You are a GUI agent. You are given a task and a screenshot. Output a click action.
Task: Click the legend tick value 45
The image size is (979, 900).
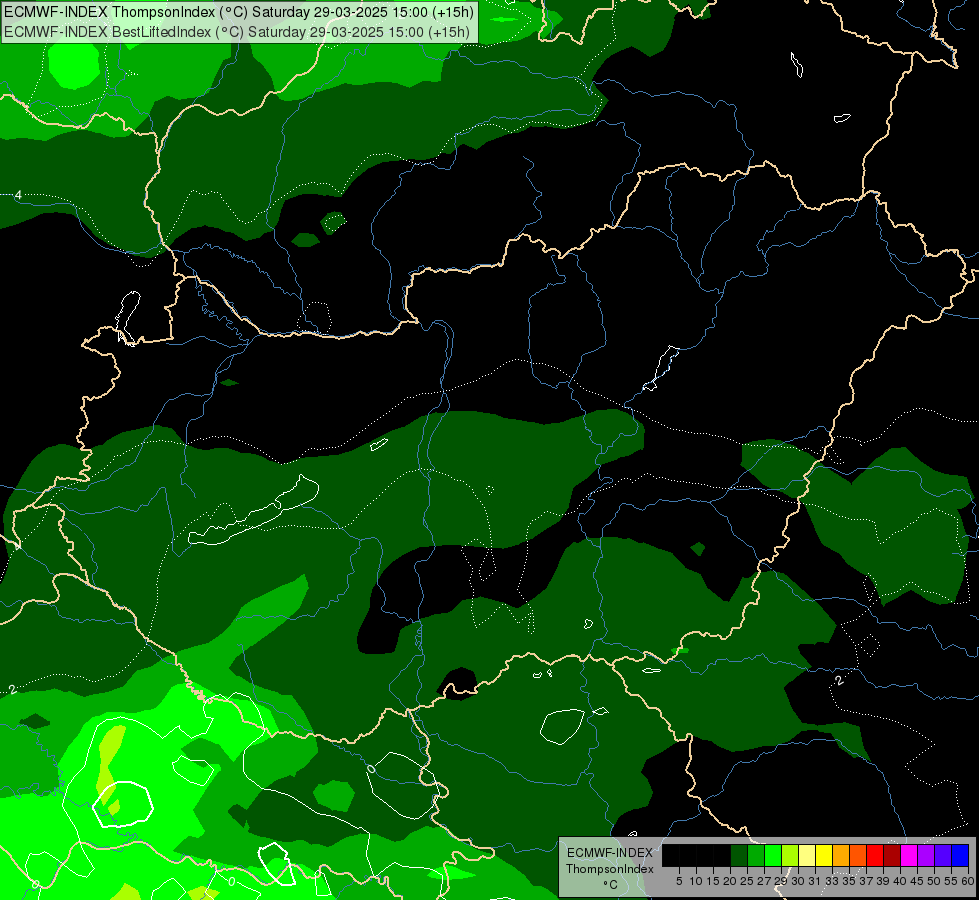918,881
